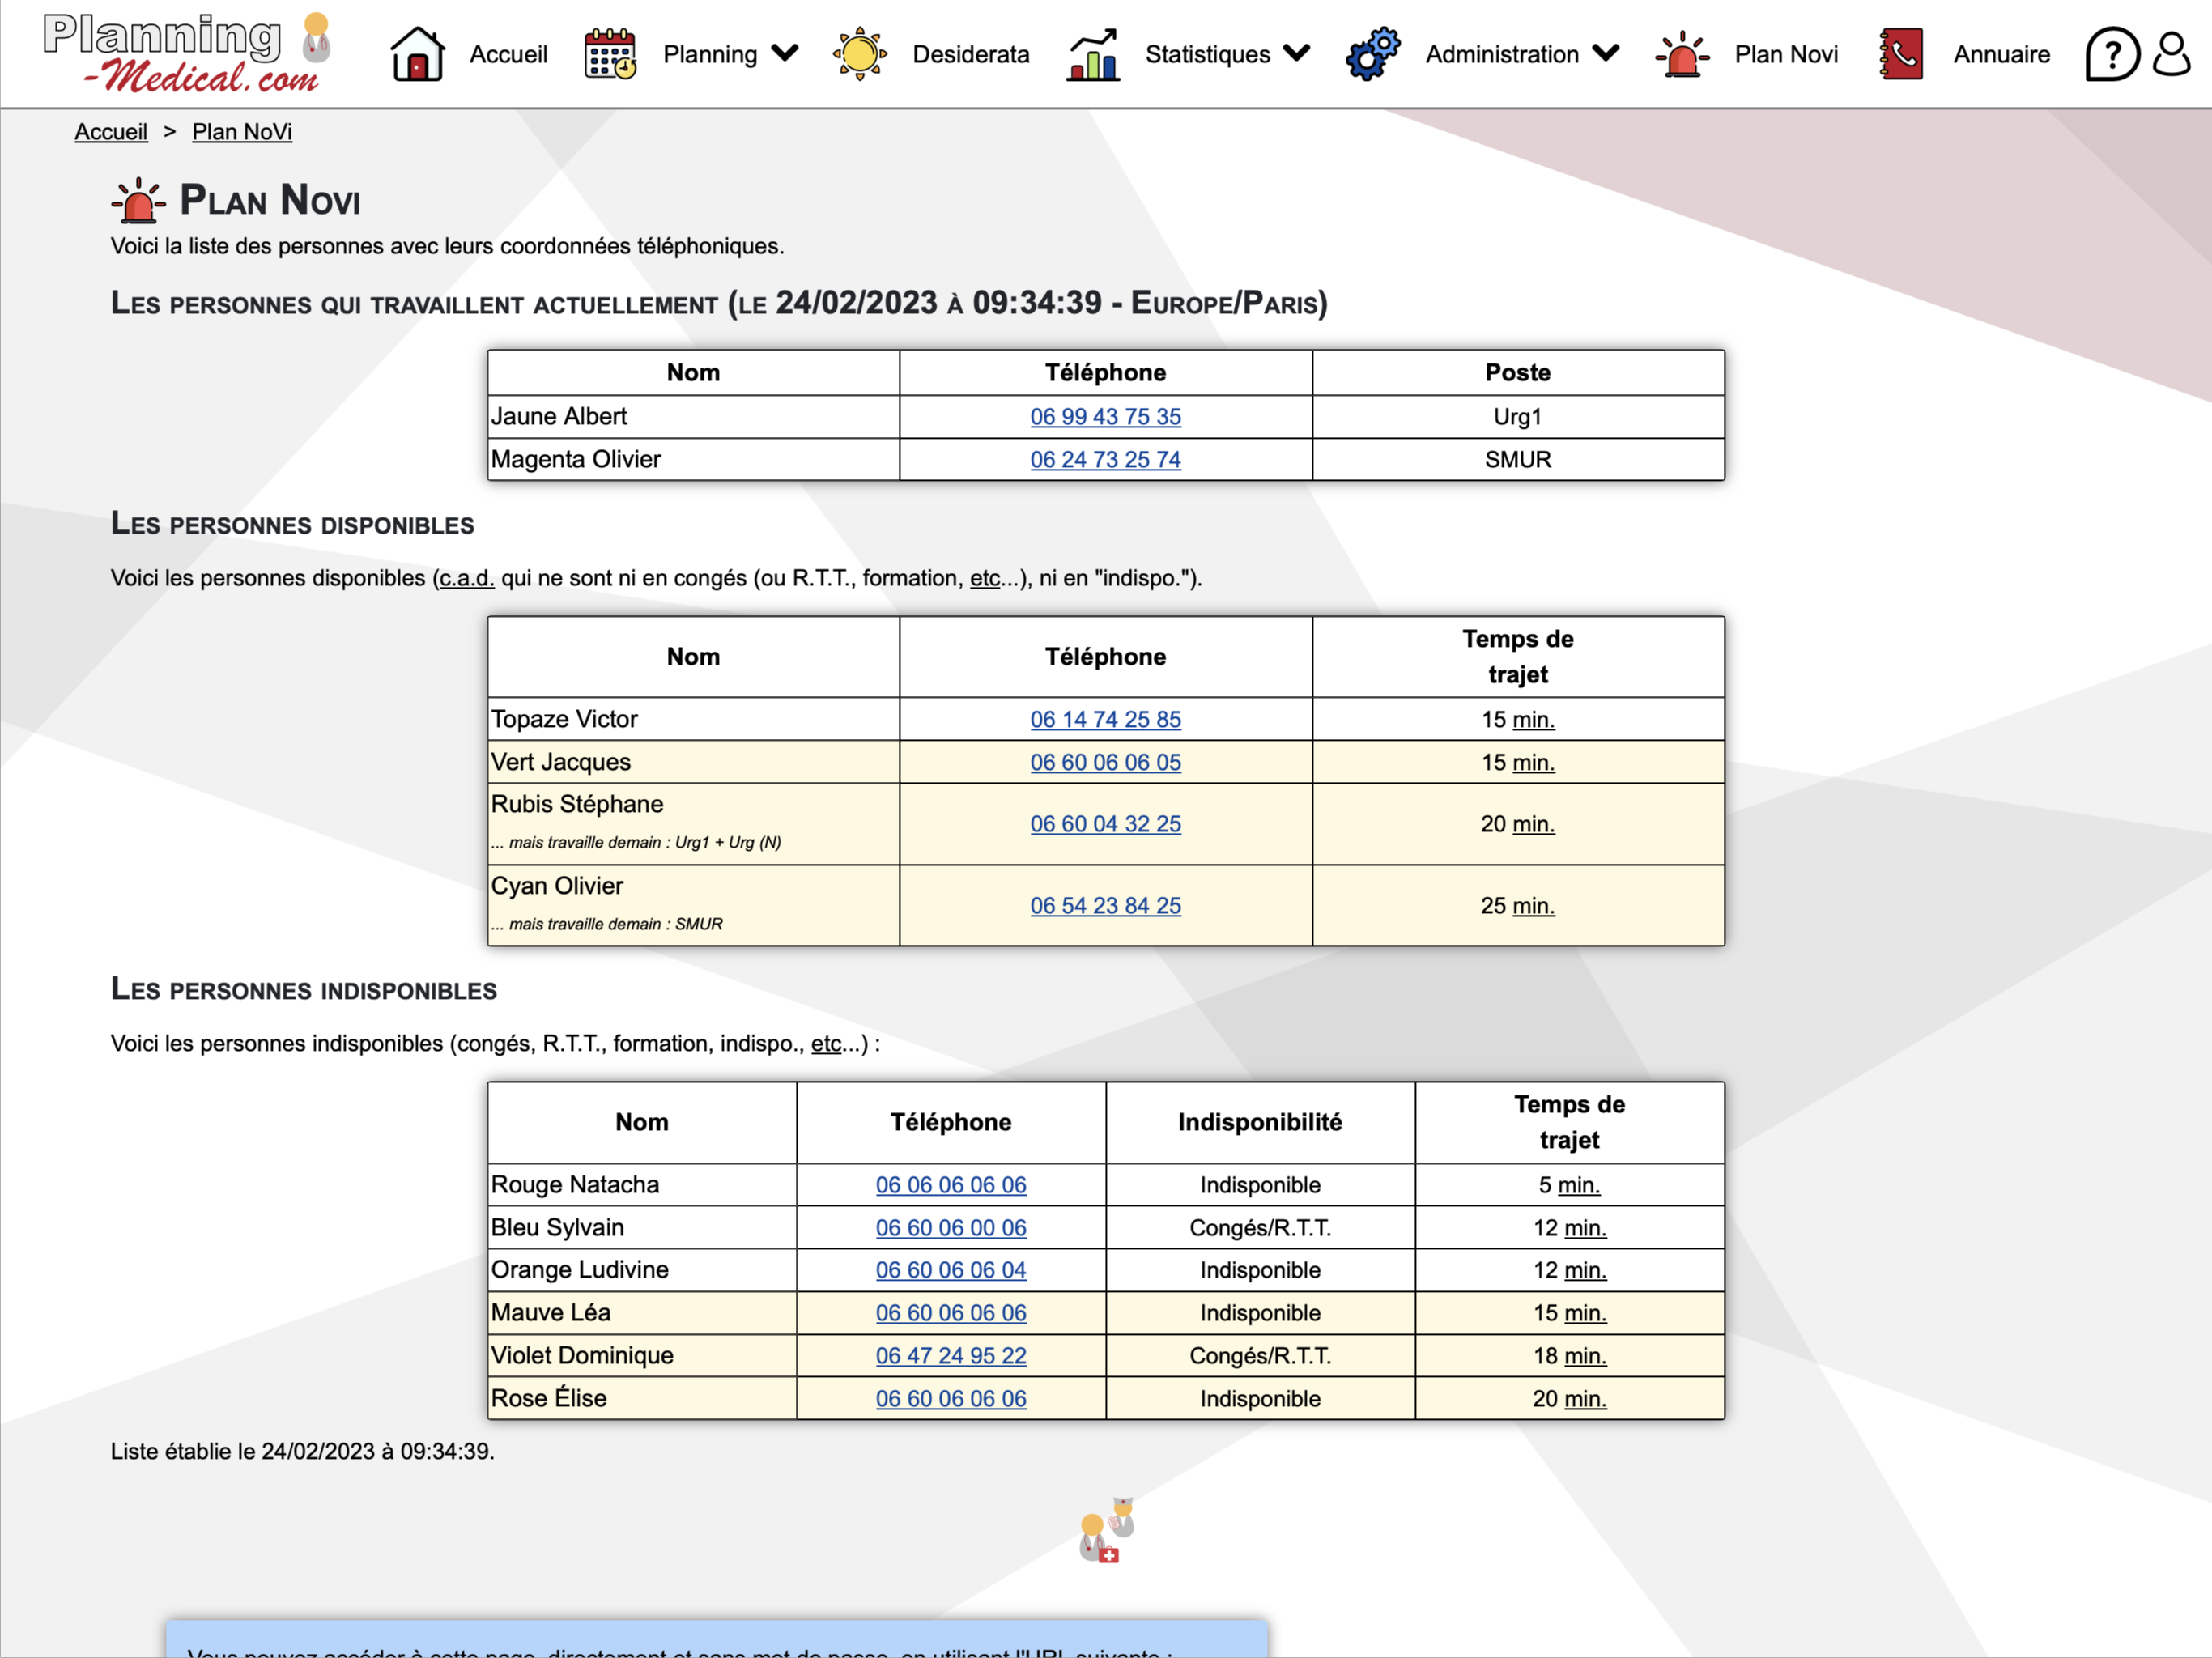This screenshot has width=2212, height=1658.
Task: Expand the Planning dropdown arrow
Action: 786,53
